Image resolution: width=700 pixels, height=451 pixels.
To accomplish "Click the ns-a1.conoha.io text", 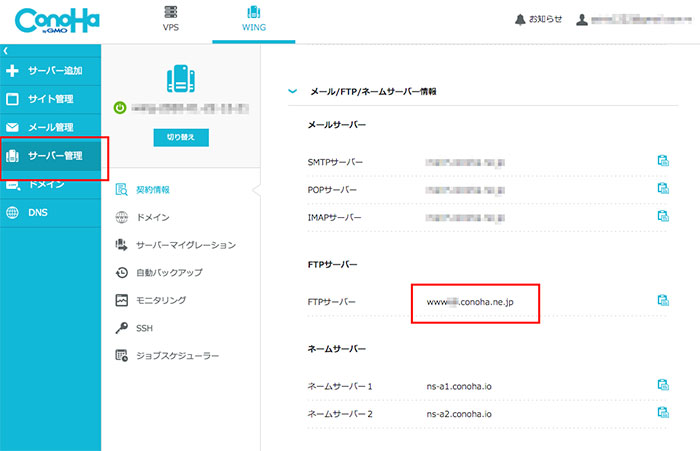I will (459, 386).
